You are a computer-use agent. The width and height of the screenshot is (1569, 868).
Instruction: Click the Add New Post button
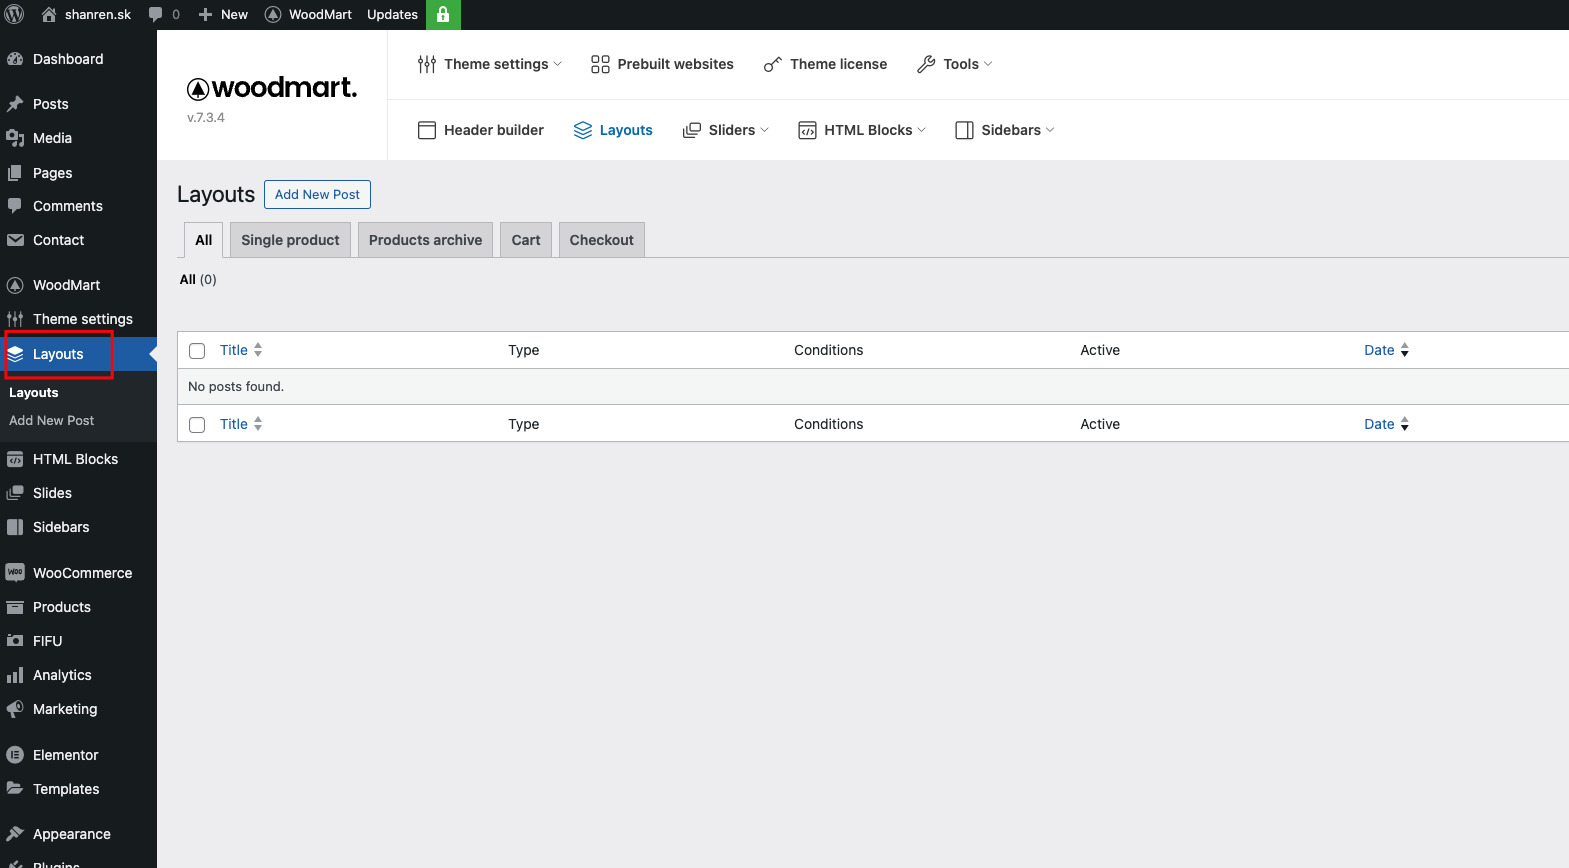pos(317,194)
